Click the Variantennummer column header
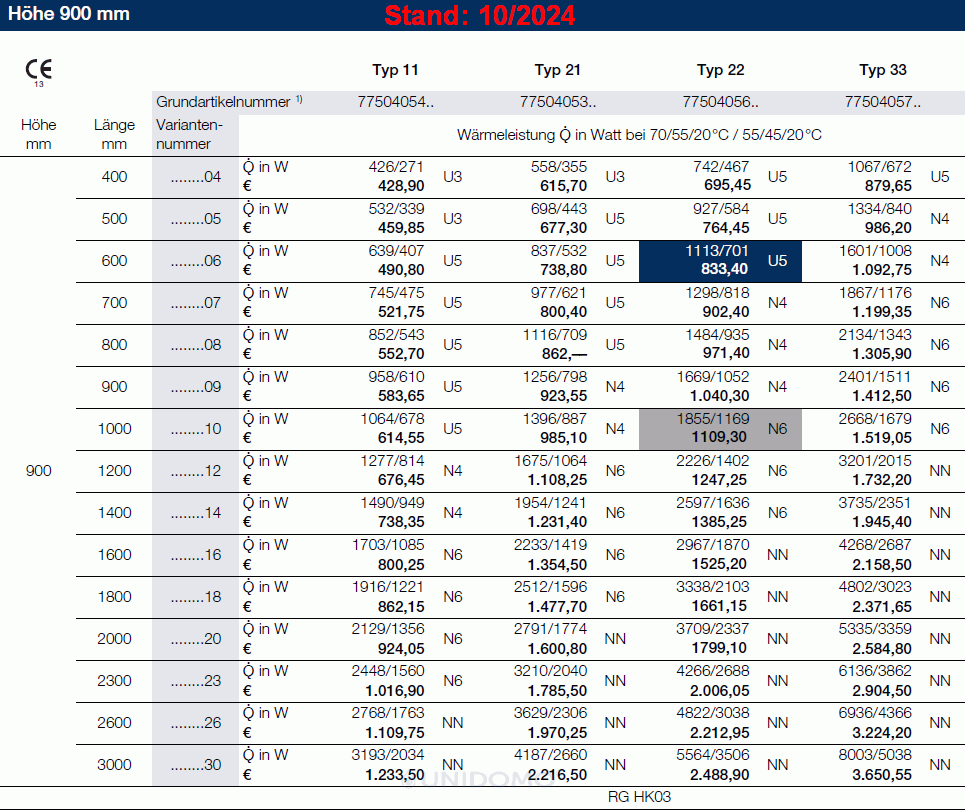965x810 pixels. tap(190, 134)
